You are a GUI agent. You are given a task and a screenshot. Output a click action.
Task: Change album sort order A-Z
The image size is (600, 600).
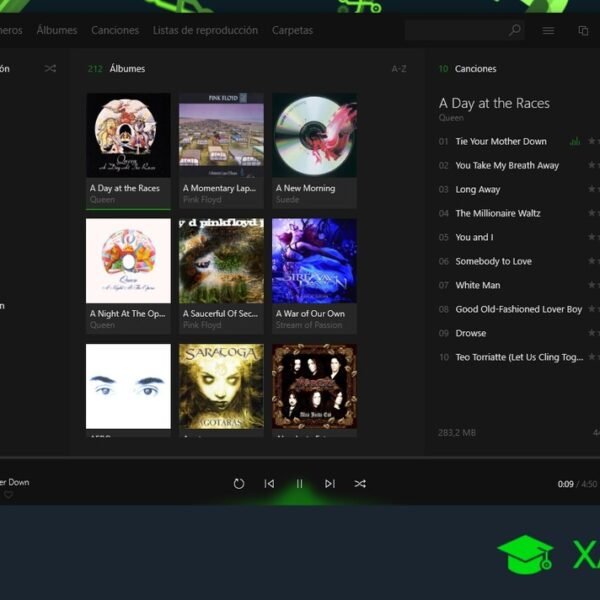[x=399, y=69]
